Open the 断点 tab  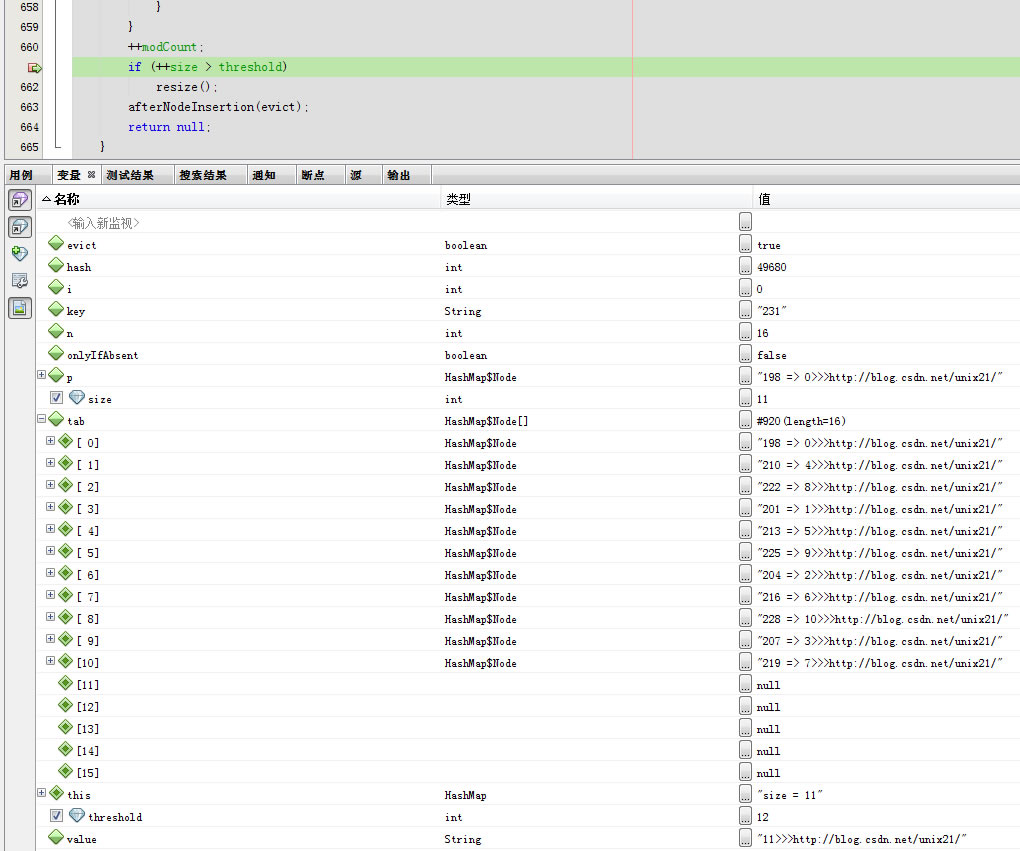coord(313,175)
